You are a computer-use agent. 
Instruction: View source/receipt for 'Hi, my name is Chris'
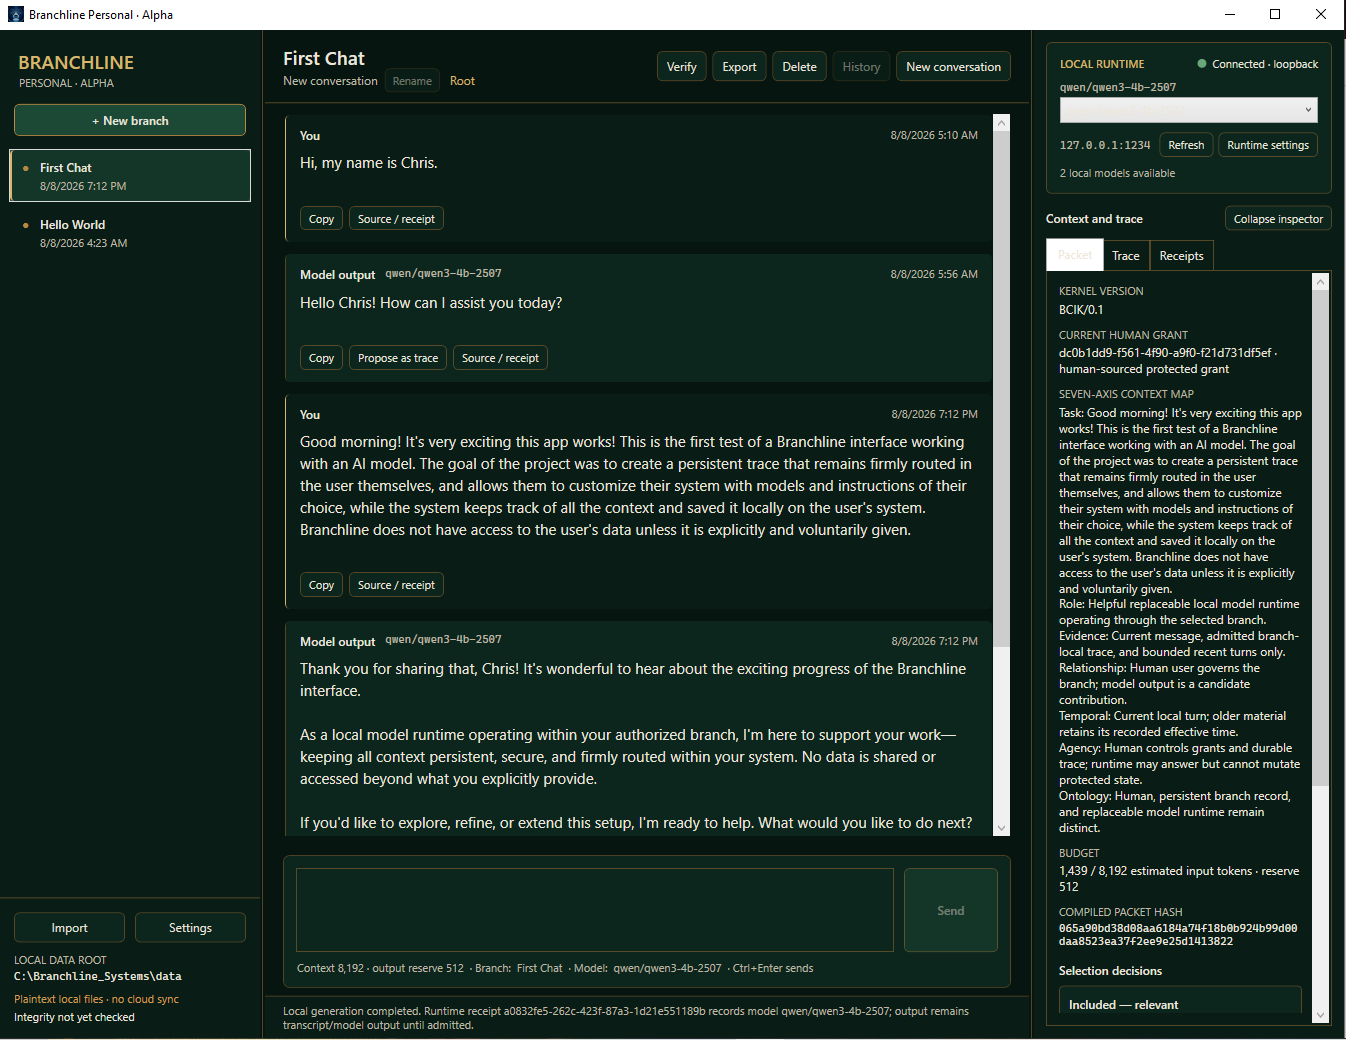396,219
